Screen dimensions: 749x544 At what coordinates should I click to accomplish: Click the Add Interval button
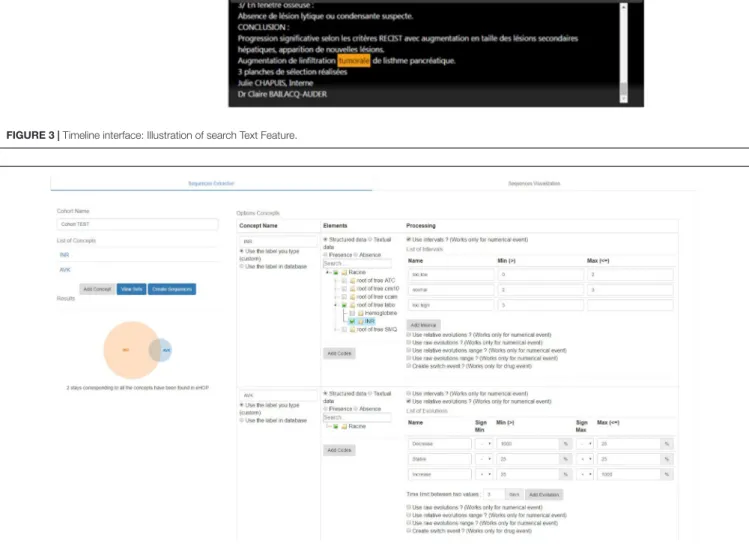click(x=423, y=325)
